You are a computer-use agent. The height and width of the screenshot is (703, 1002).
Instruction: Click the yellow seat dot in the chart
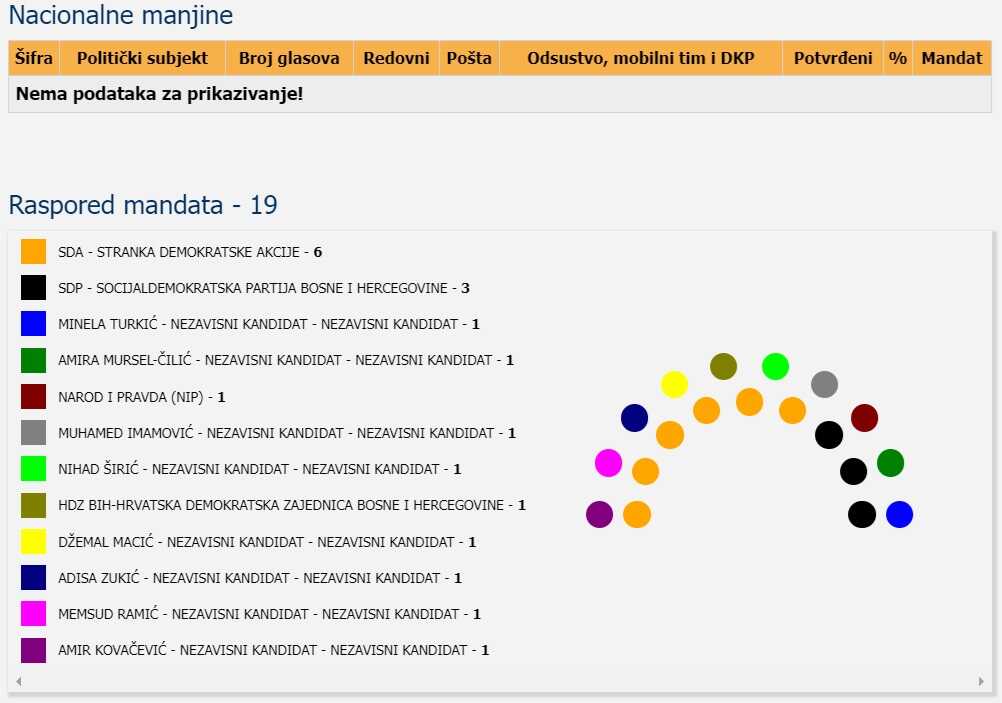[x=674, y=384]
